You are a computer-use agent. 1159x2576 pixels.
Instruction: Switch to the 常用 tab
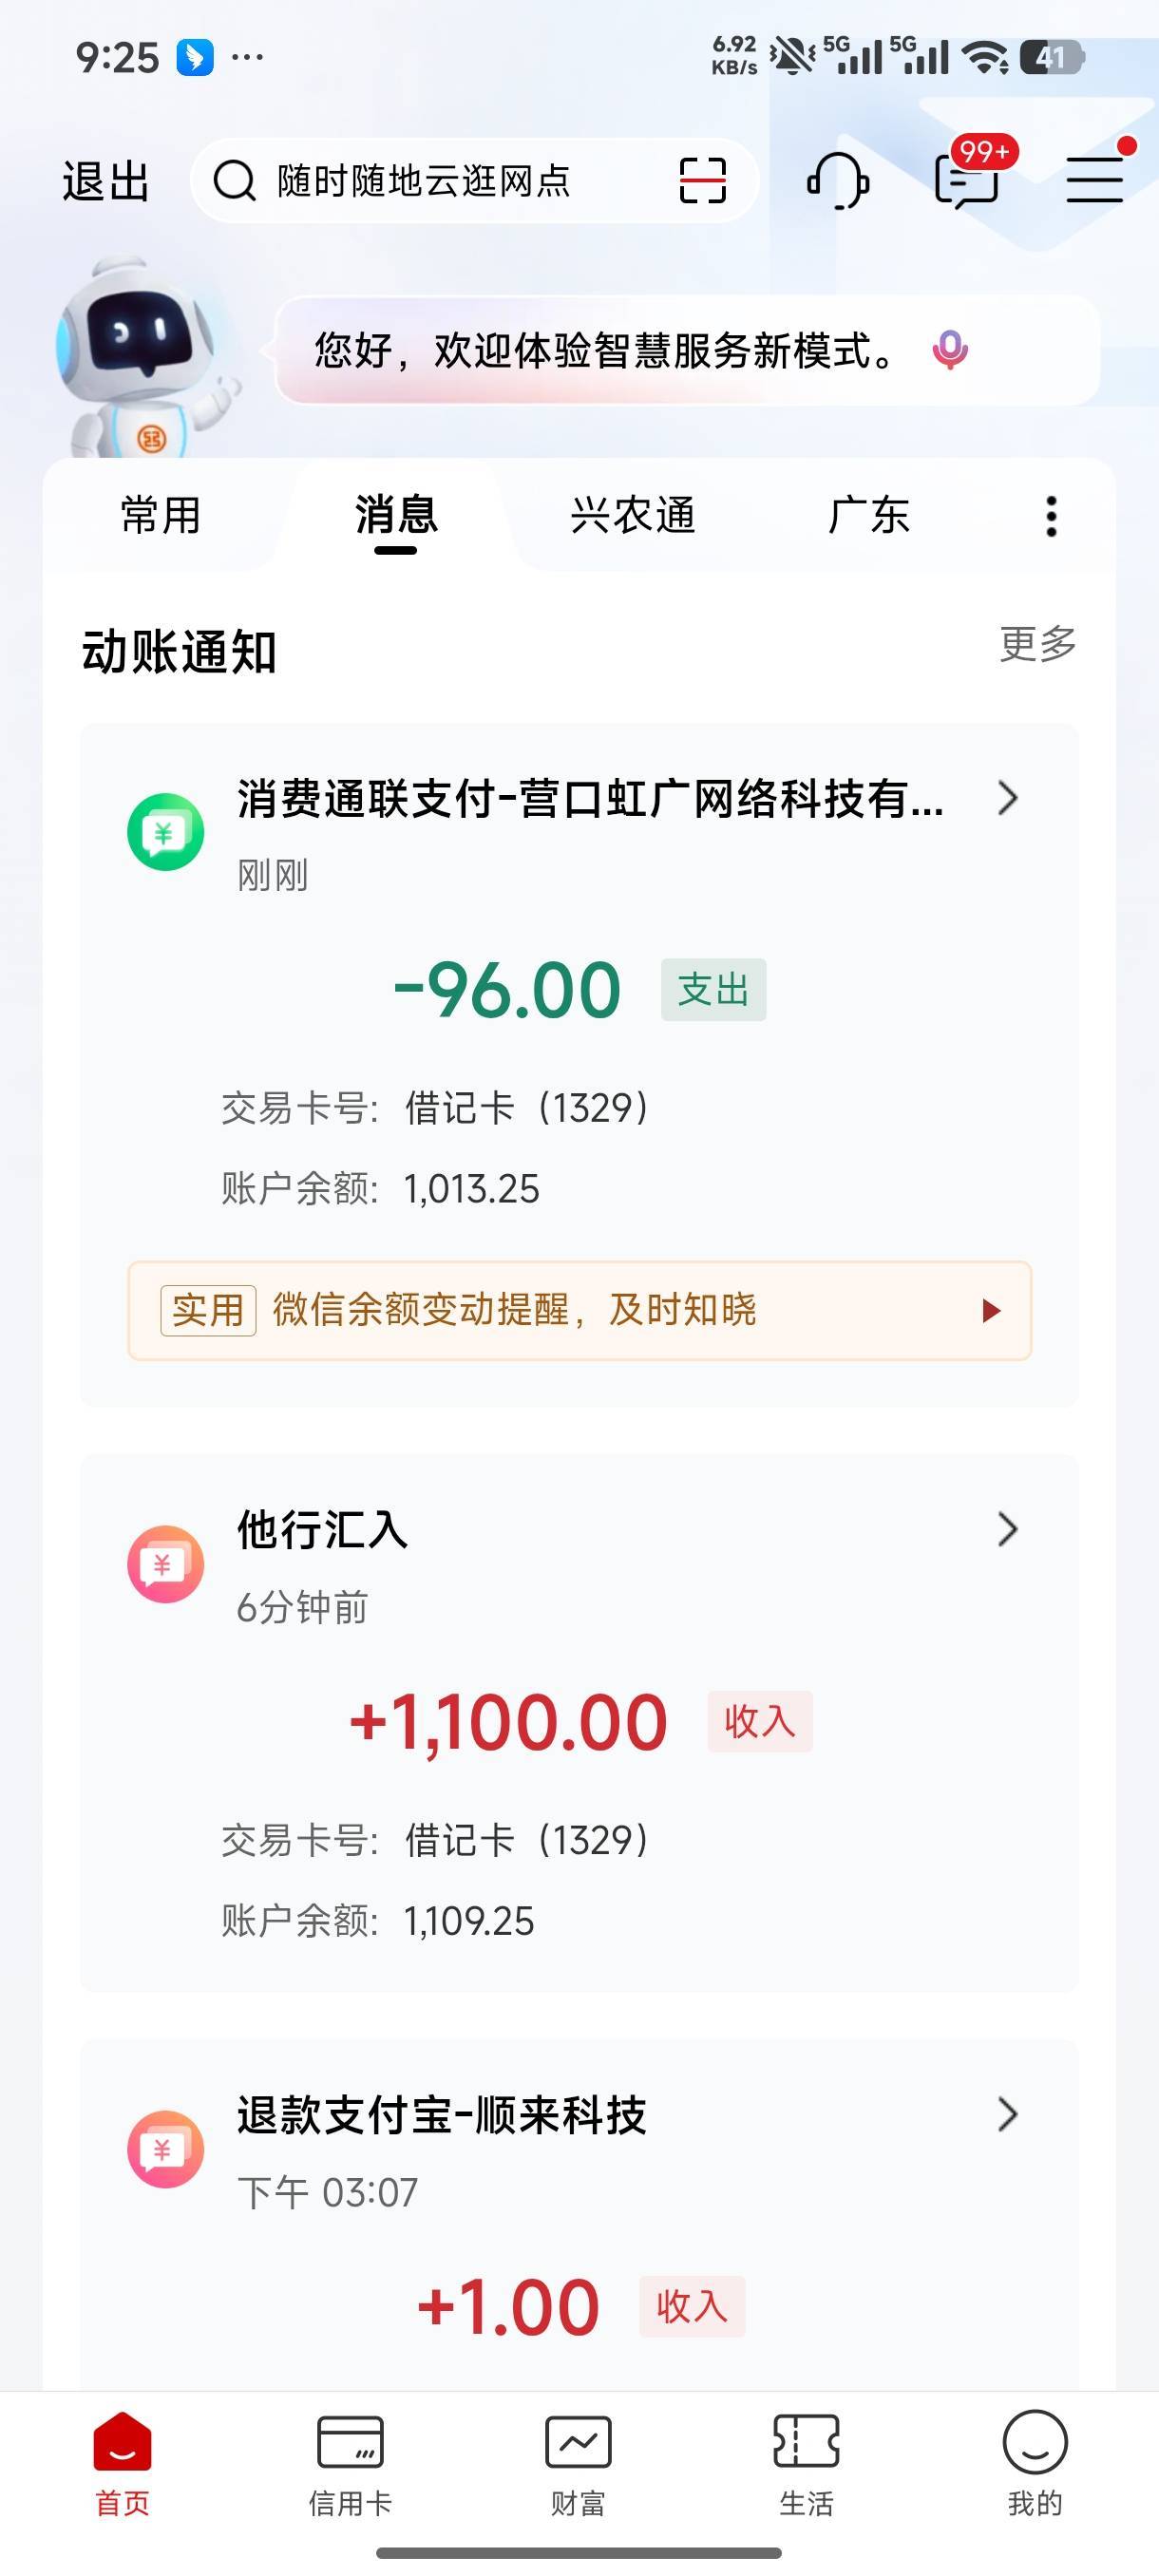[161, 516]
